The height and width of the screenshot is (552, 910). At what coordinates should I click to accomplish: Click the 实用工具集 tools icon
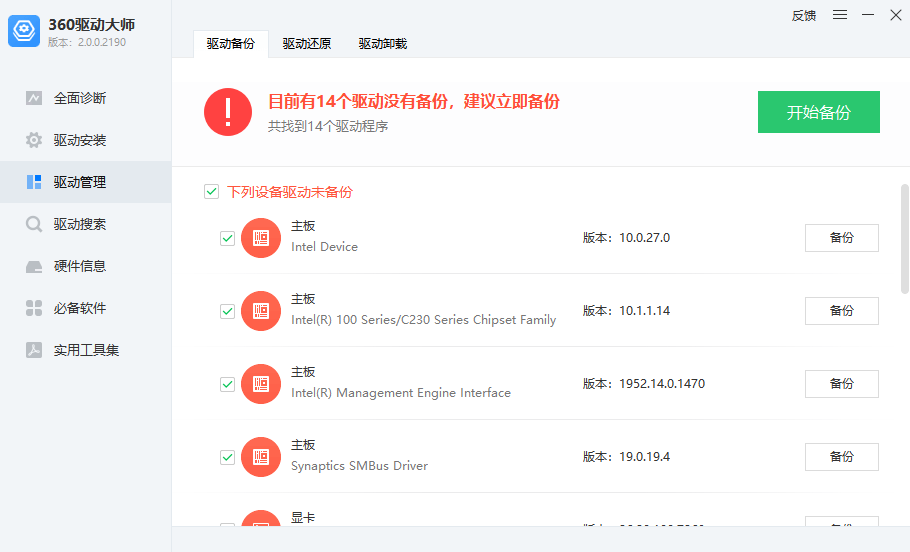[34, 350]
